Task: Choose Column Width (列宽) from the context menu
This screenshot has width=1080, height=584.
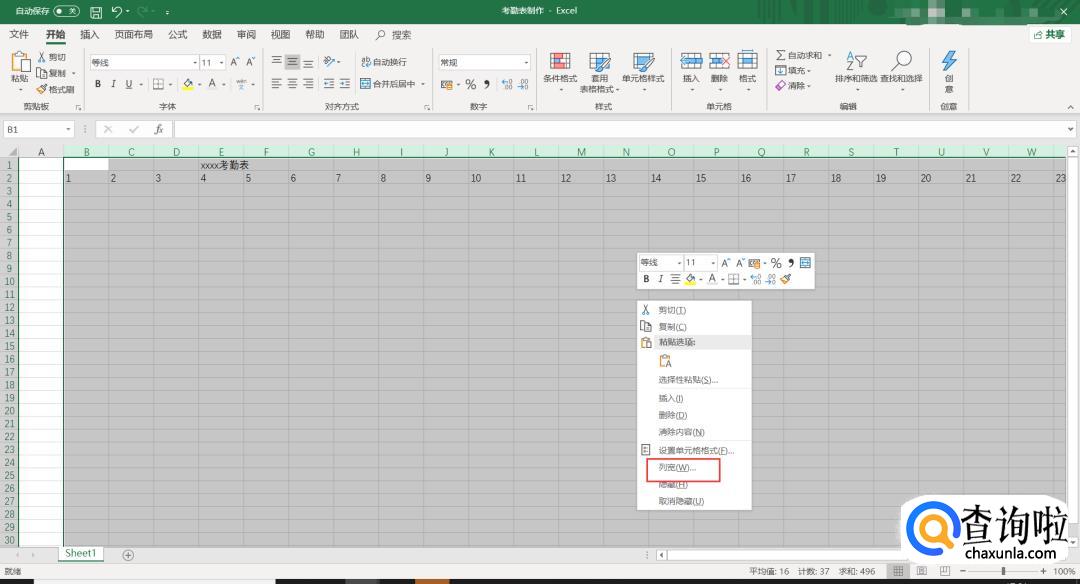Action: tap(677, 467)
